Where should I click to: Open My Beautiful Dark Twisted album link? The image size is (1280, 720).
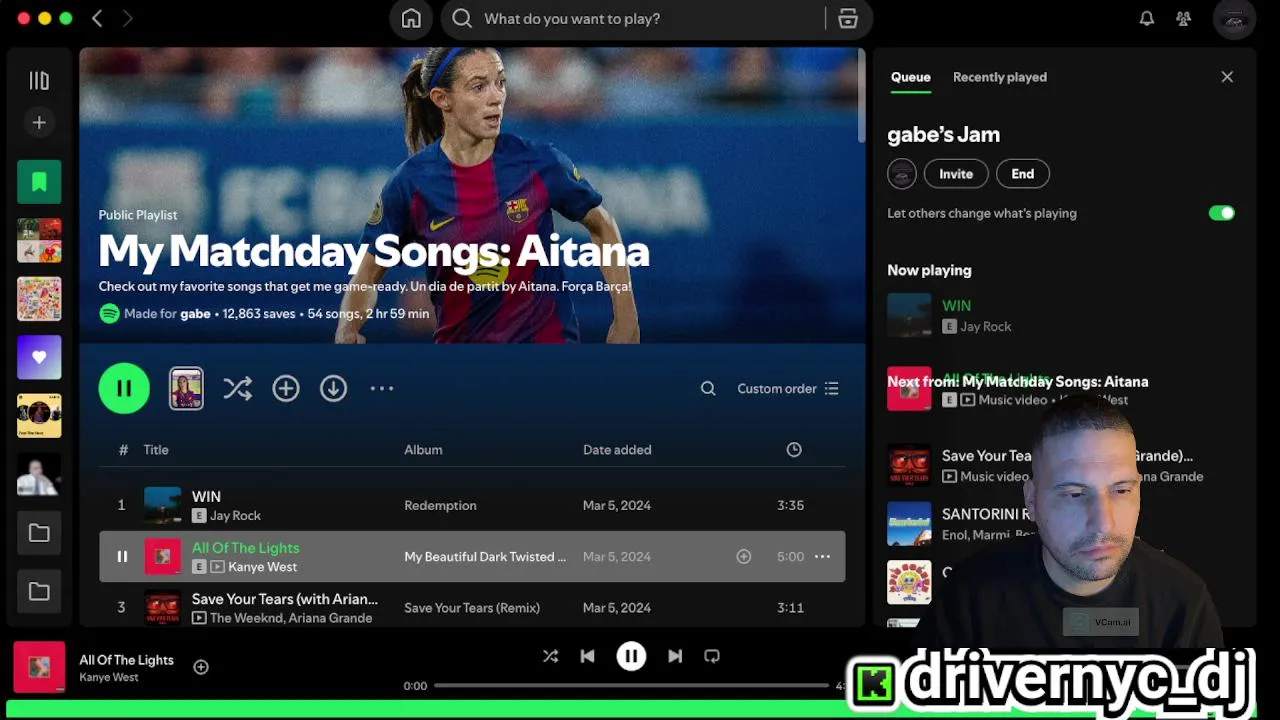485,557
